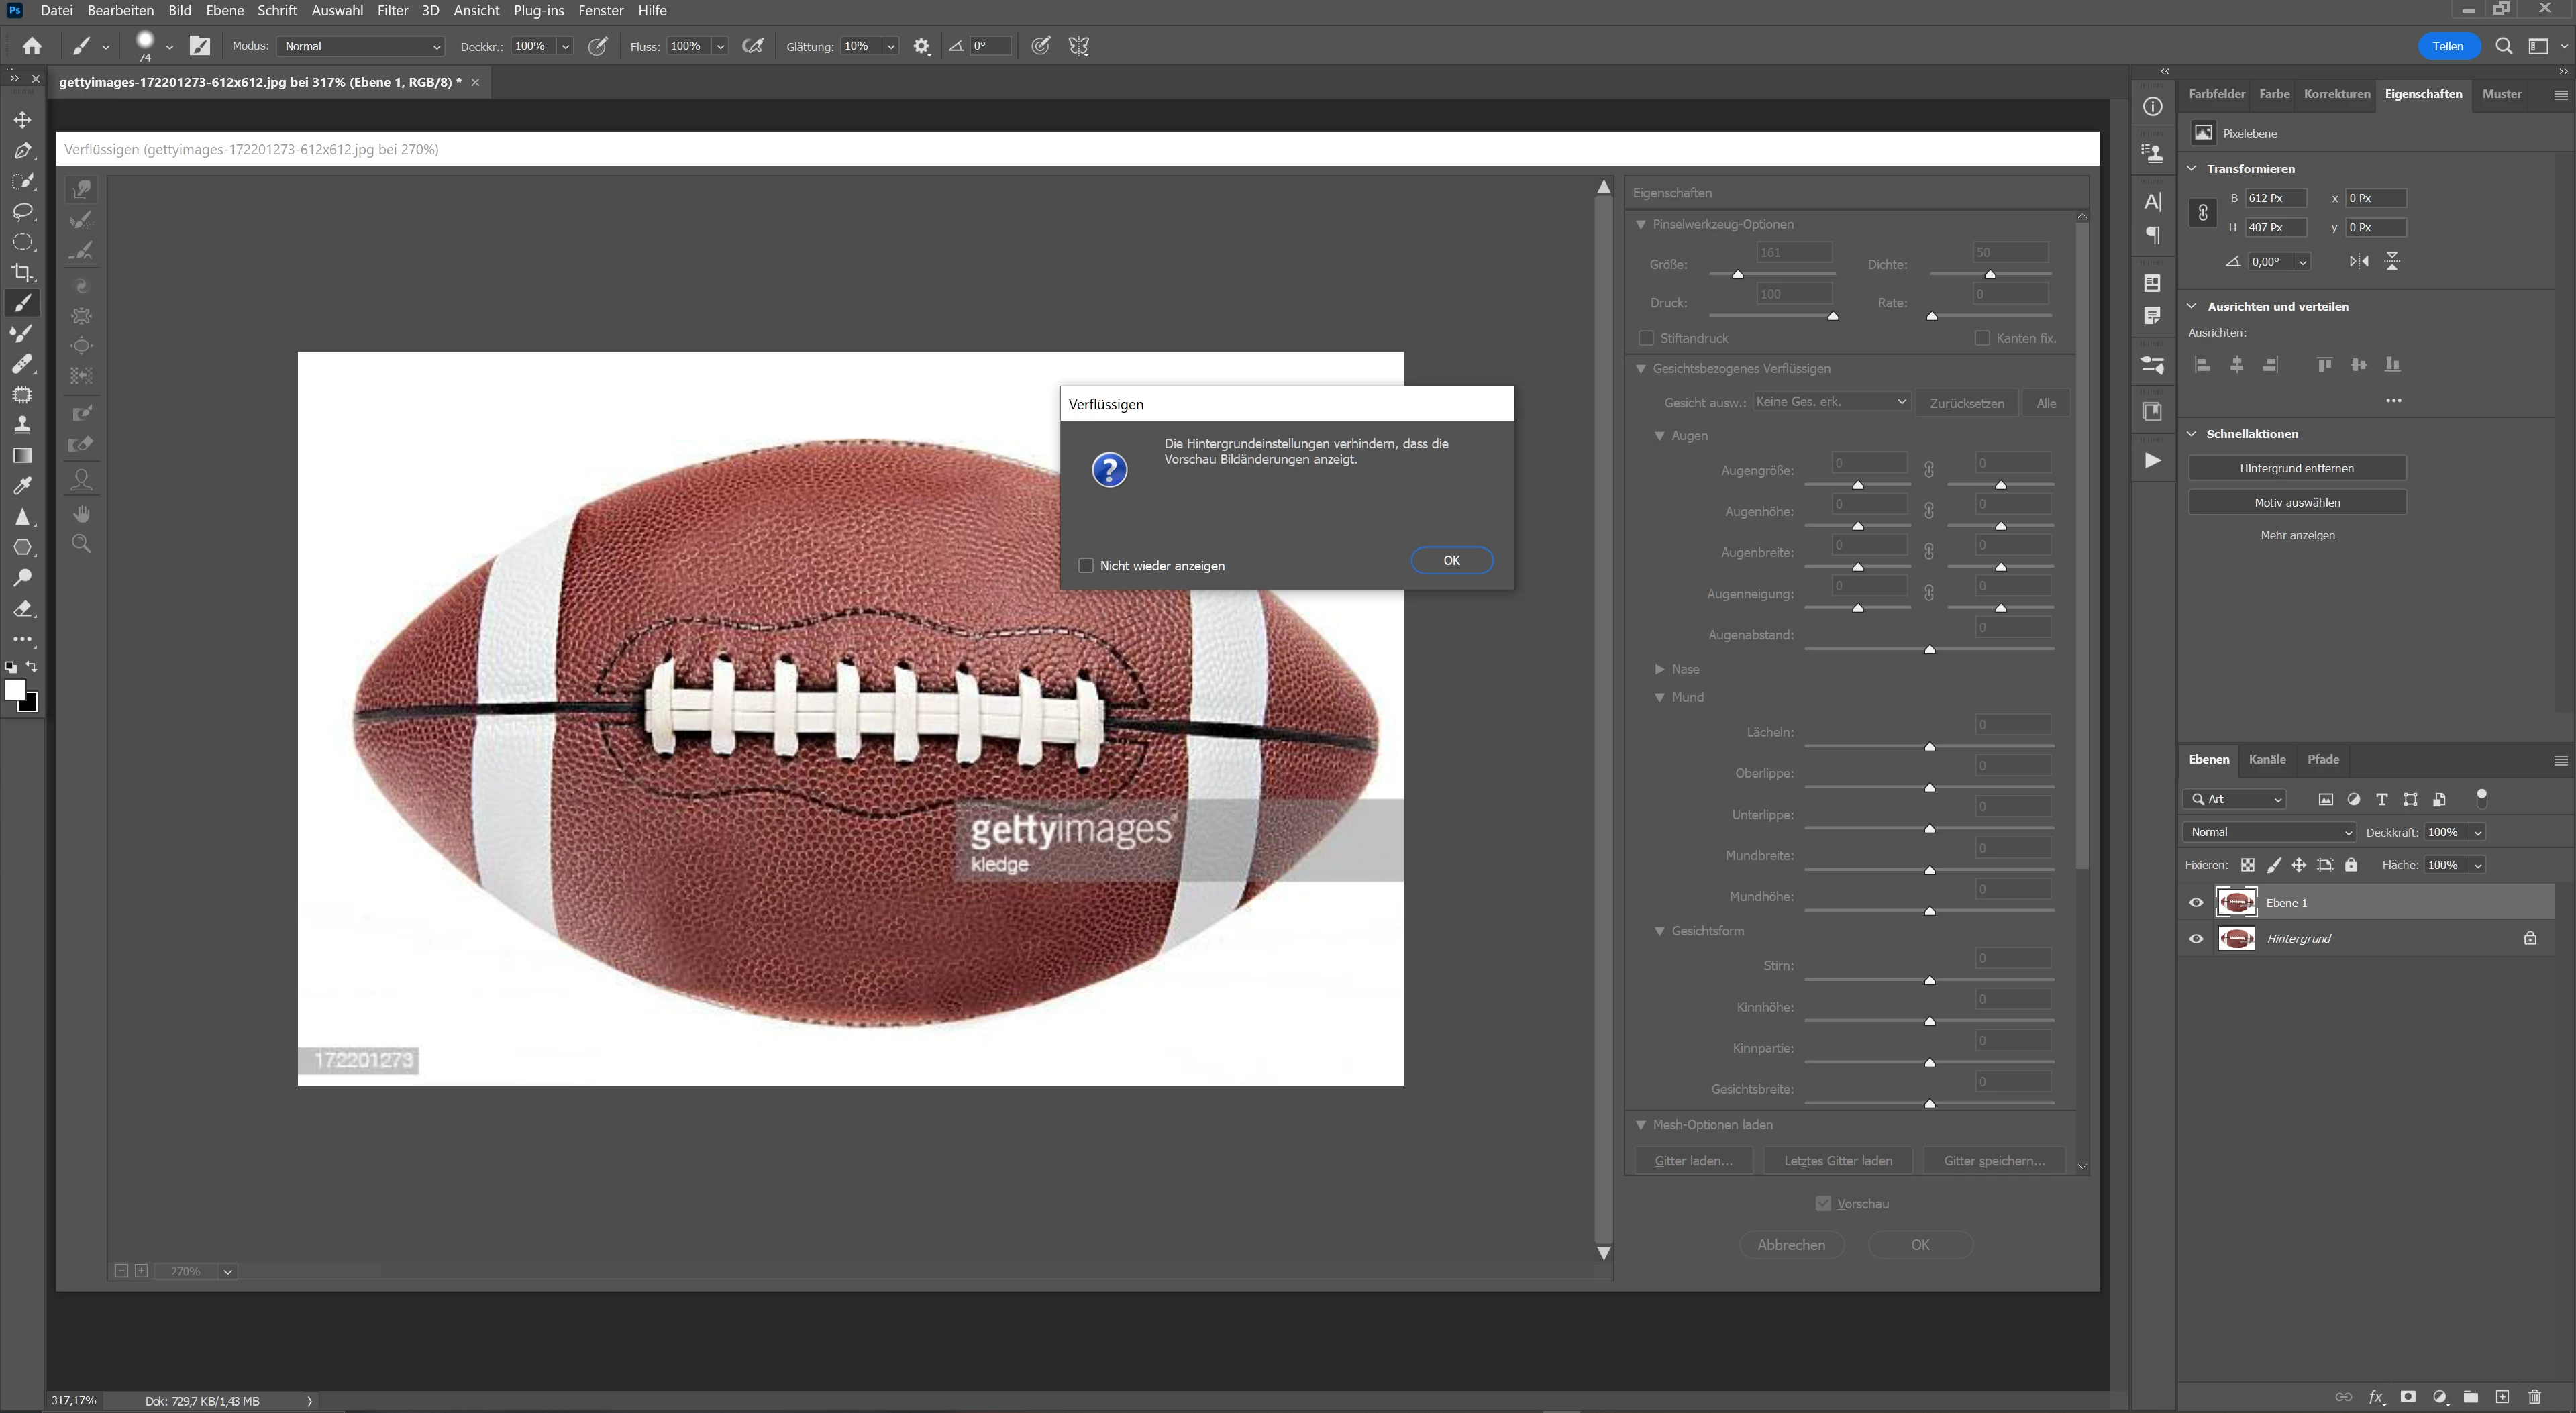The image size is (2576, 1413).
Task: Click the search magnifier icon top right
Action: tap(2503, 46)
